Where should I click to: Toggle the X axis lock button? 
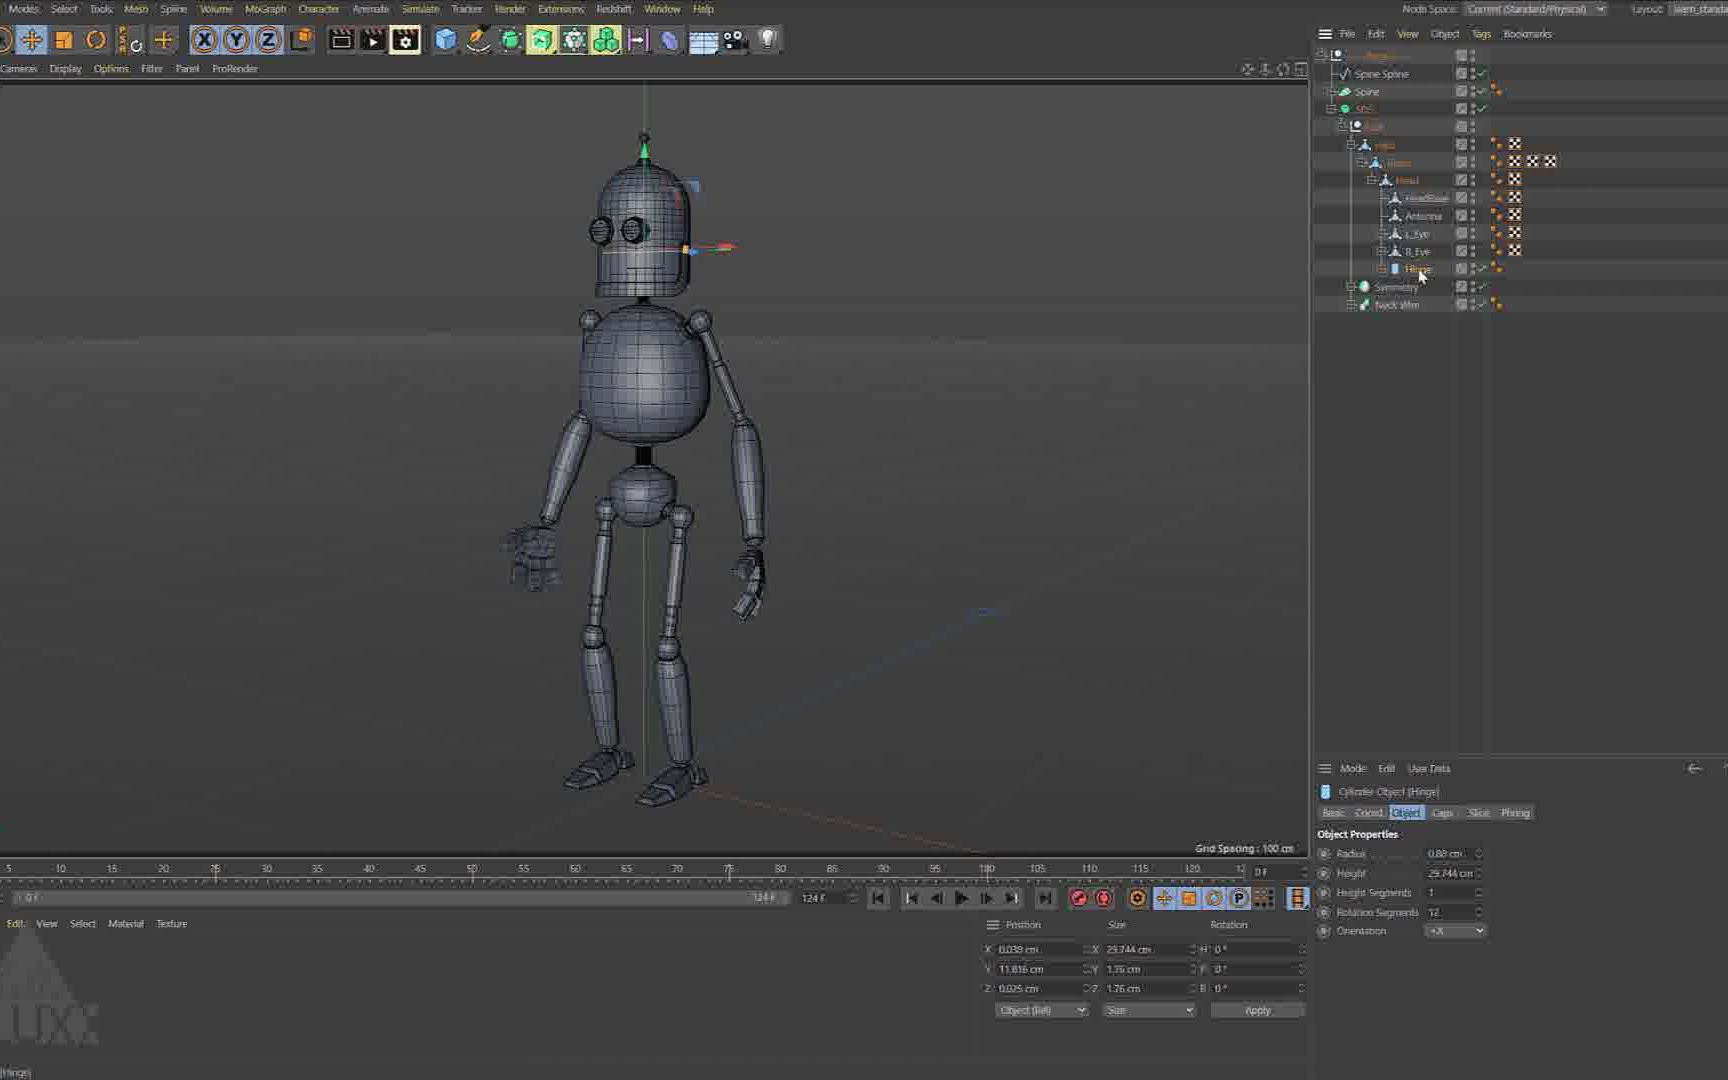click(x=203, y=40)
